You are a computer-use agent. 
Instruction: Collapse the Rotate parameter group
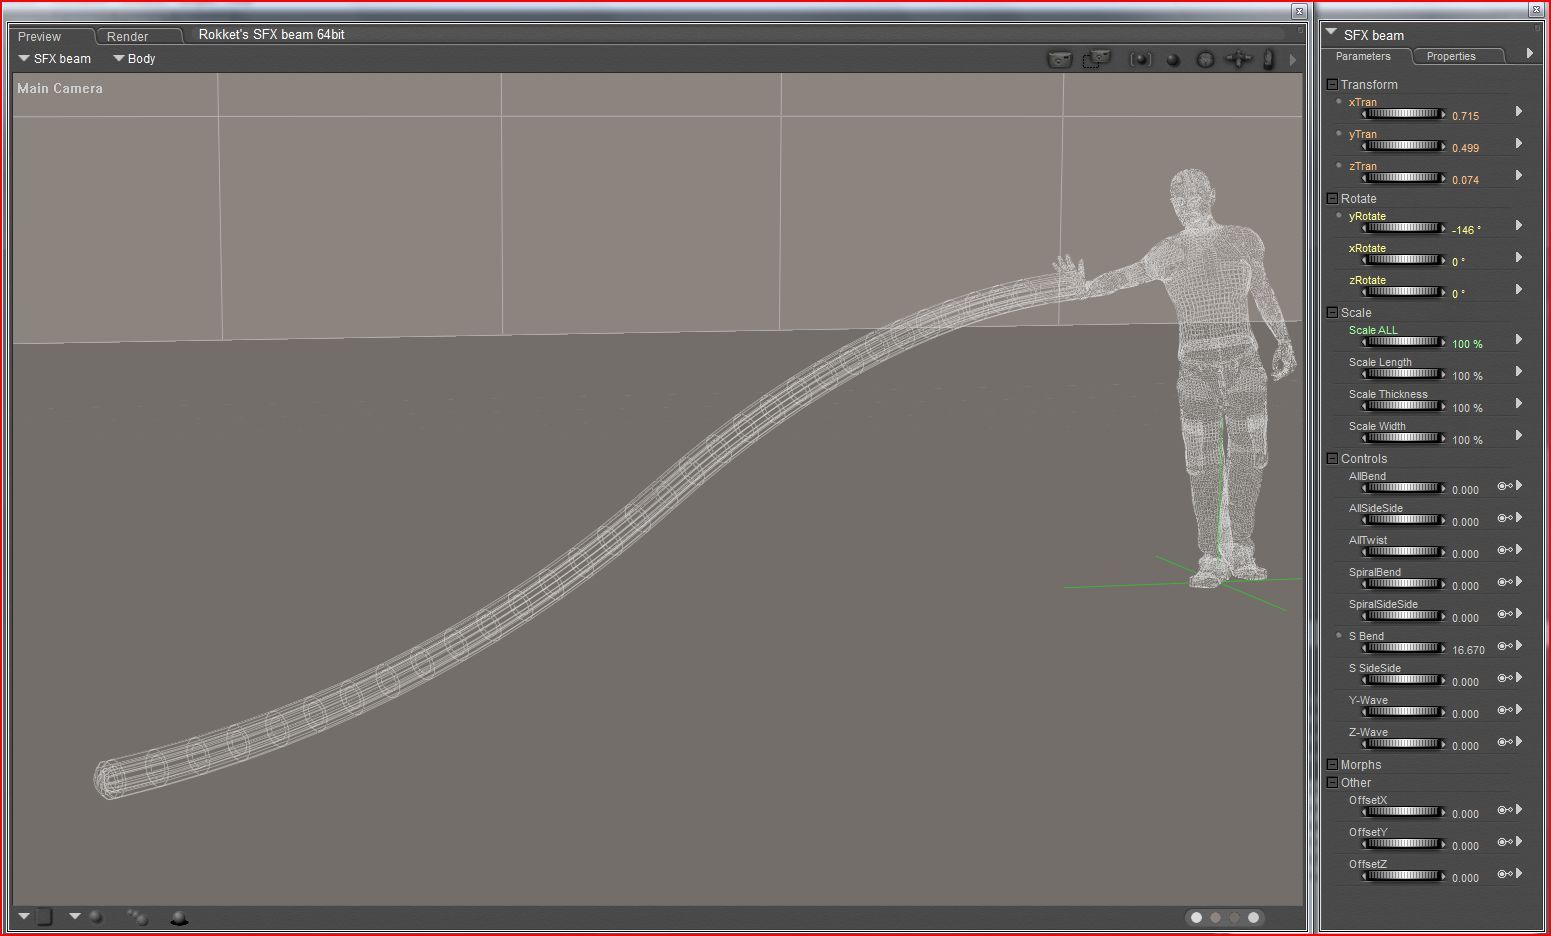coord(1332,199)
